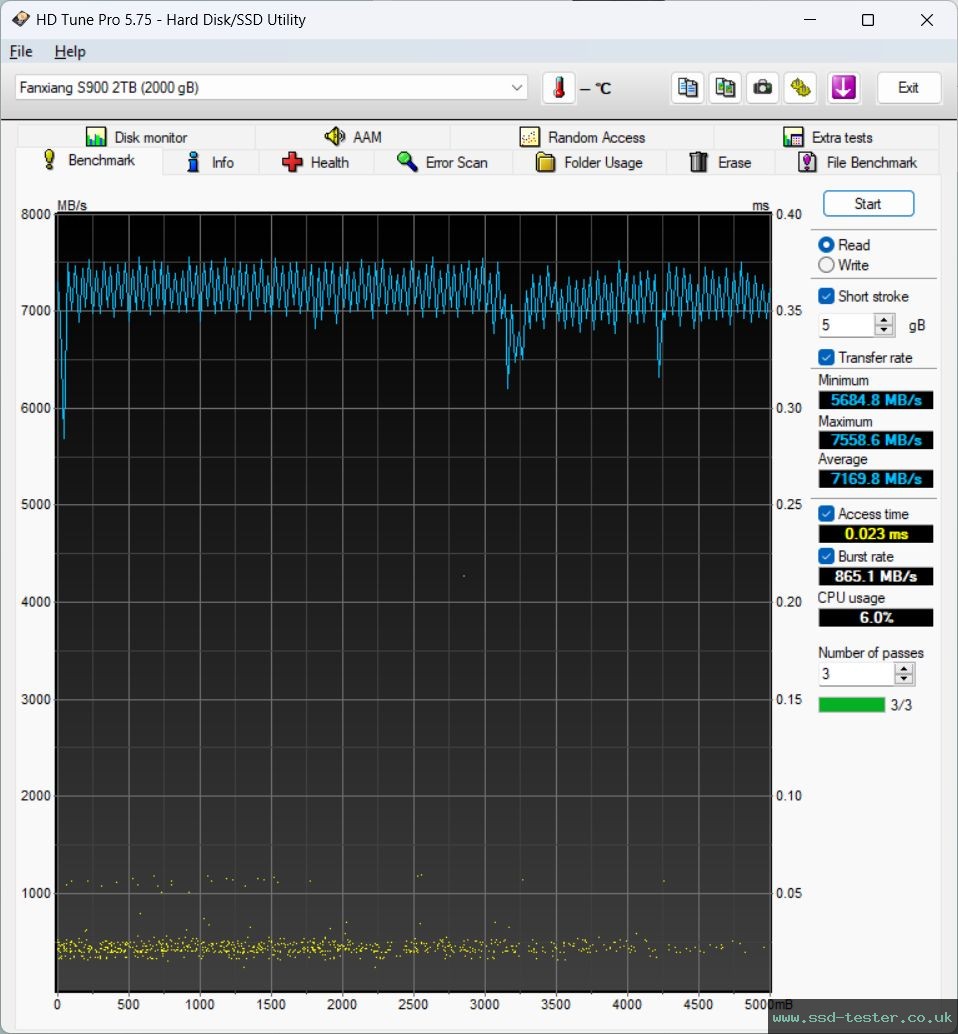
Task: Switch to the Extra tests tab
Action: tap(827, 137)
